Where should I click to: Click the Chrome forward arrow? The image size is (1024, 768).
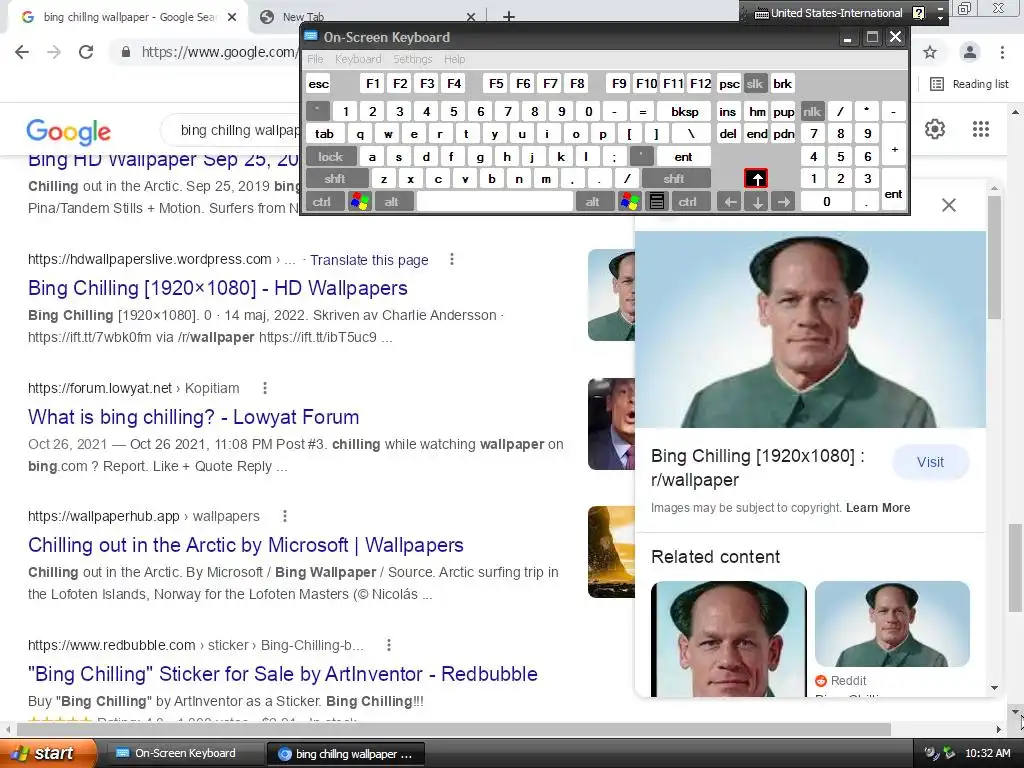tap(54, 52)
